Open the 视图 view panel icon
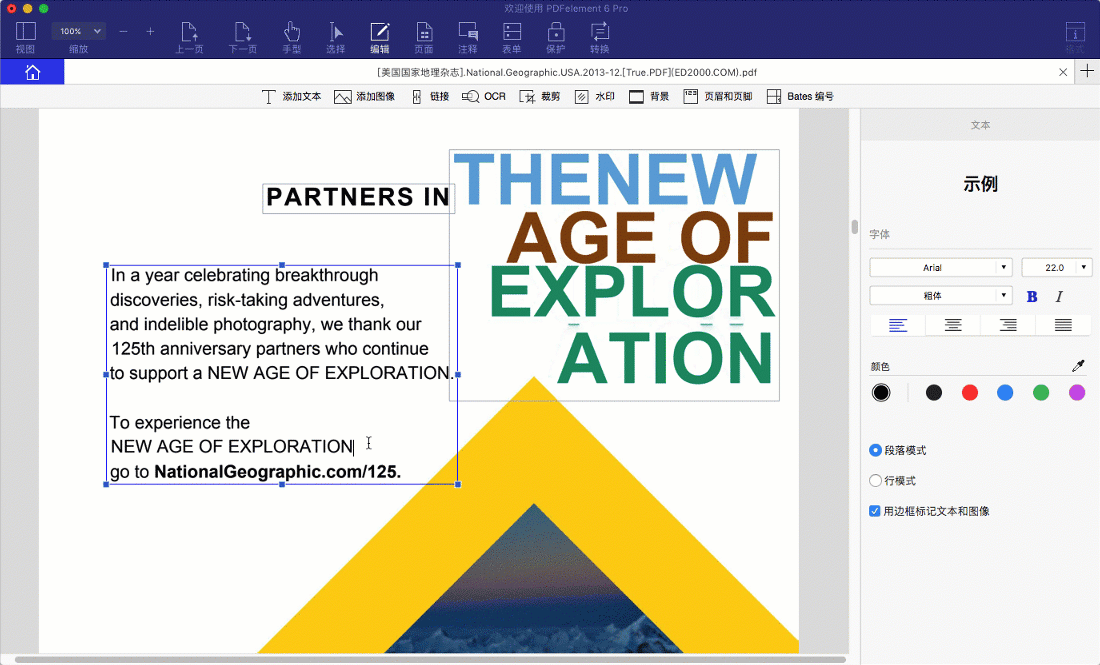Screen dimensions: 1100x665 point(25,37)
